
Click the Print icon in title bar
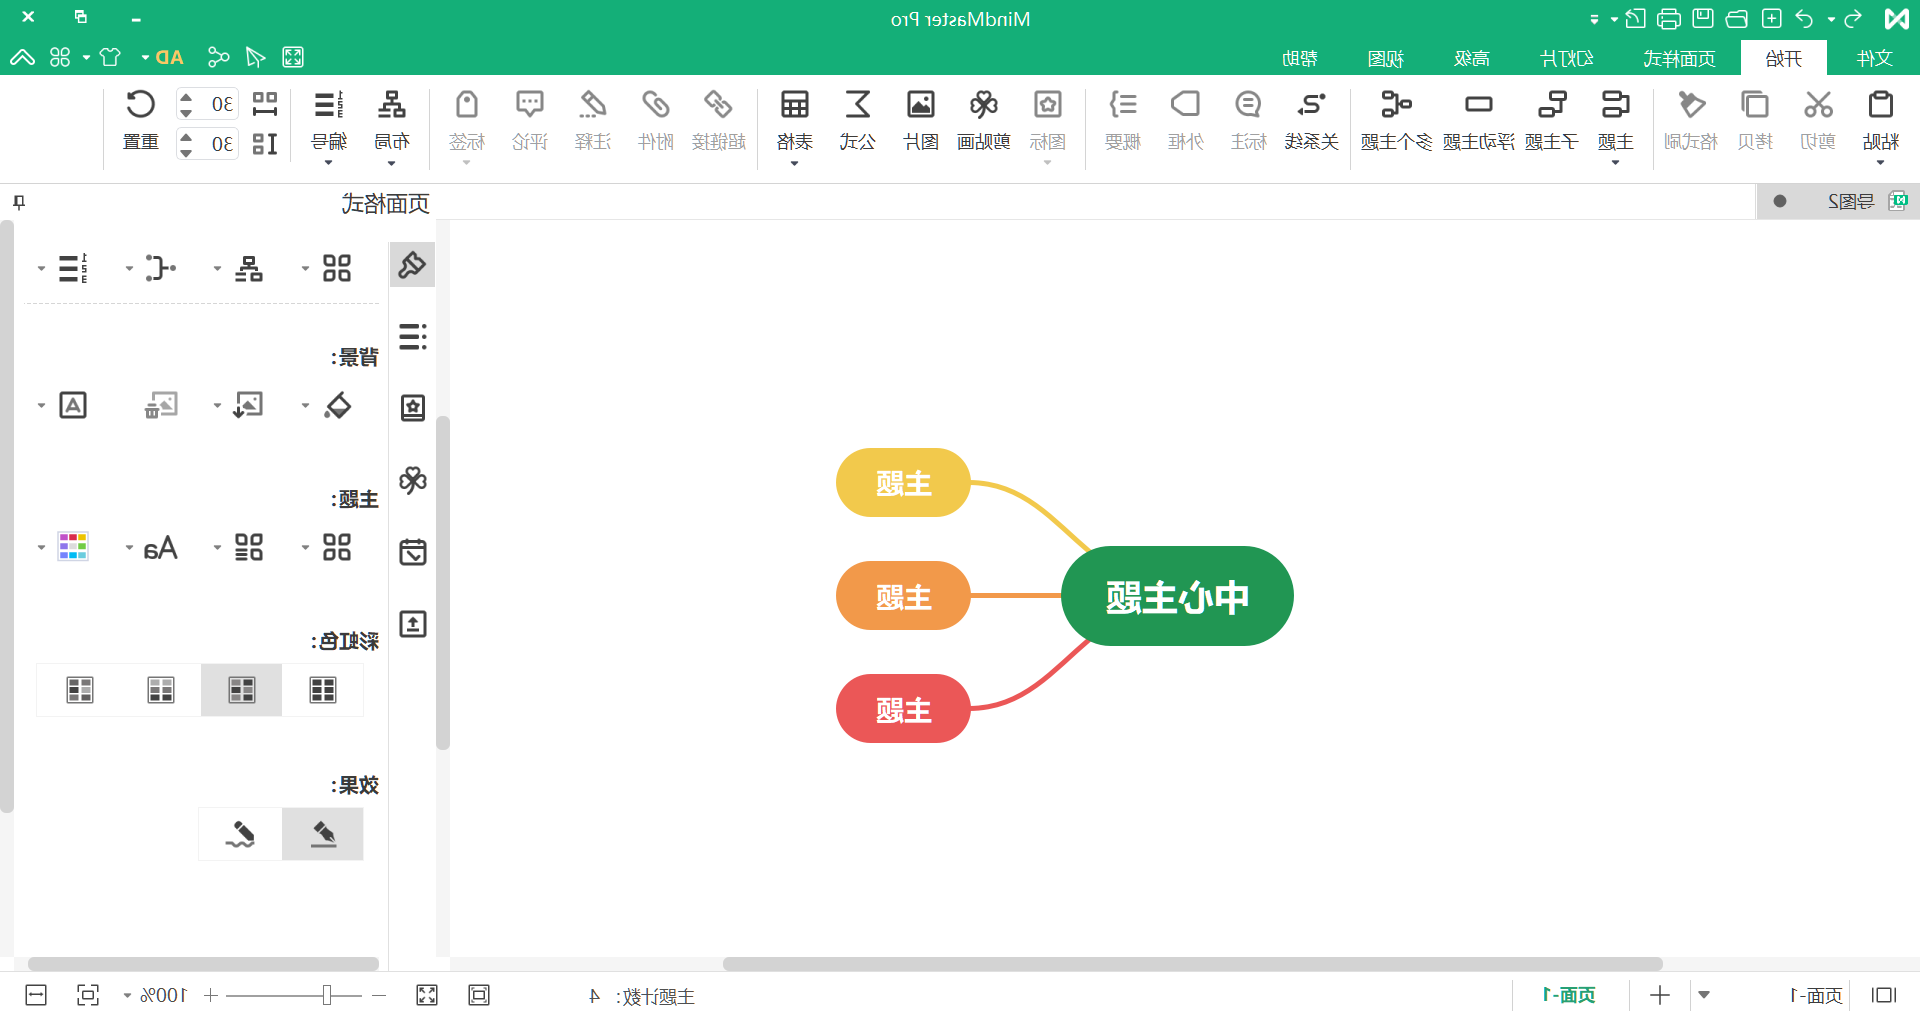pos(1669,18)
